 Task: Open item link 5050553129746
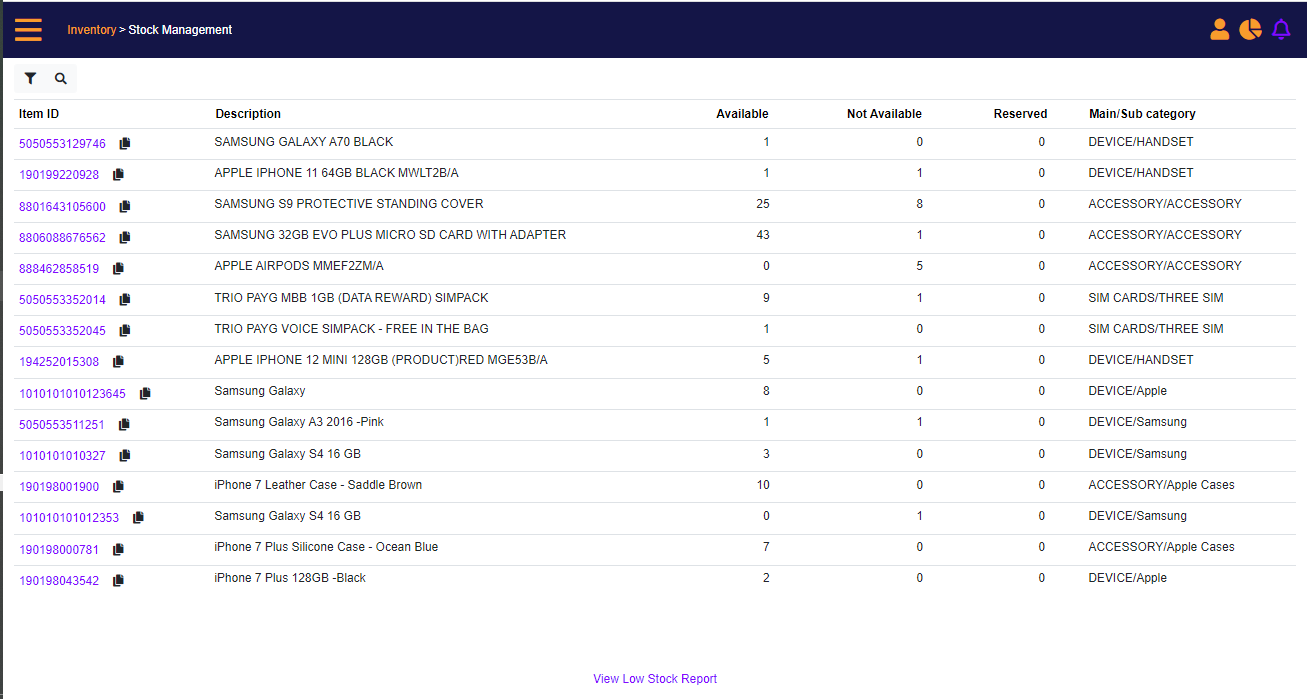(x=62, y=144)
